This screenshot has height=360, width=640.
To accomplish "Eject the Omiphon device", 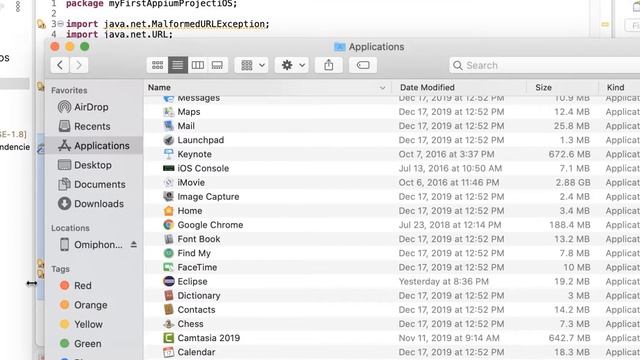I will click(x=133, y=244).
